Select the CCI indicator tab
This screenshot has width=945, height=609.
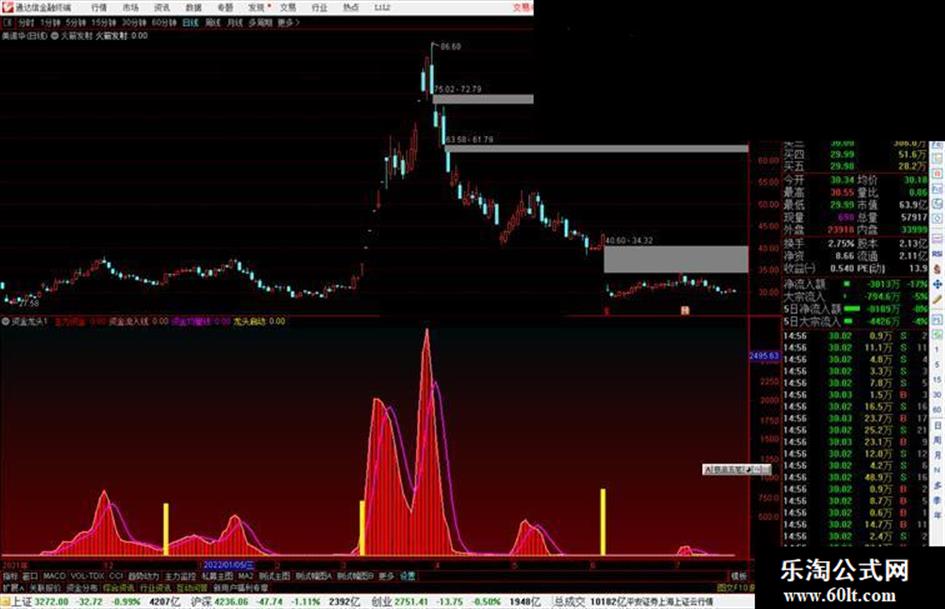(x=116, y=576)
